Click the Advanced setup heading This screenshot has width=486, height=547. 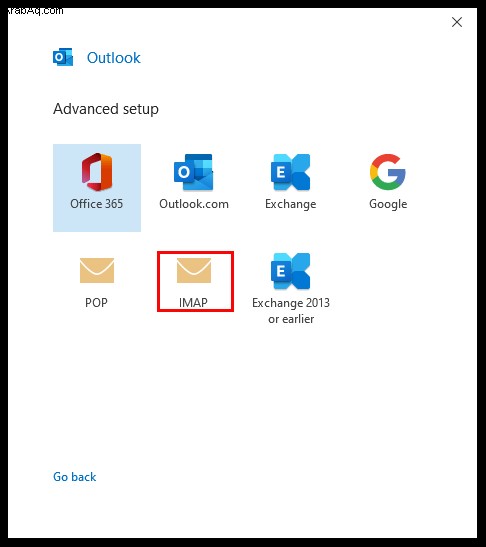[x=106, y=109]
